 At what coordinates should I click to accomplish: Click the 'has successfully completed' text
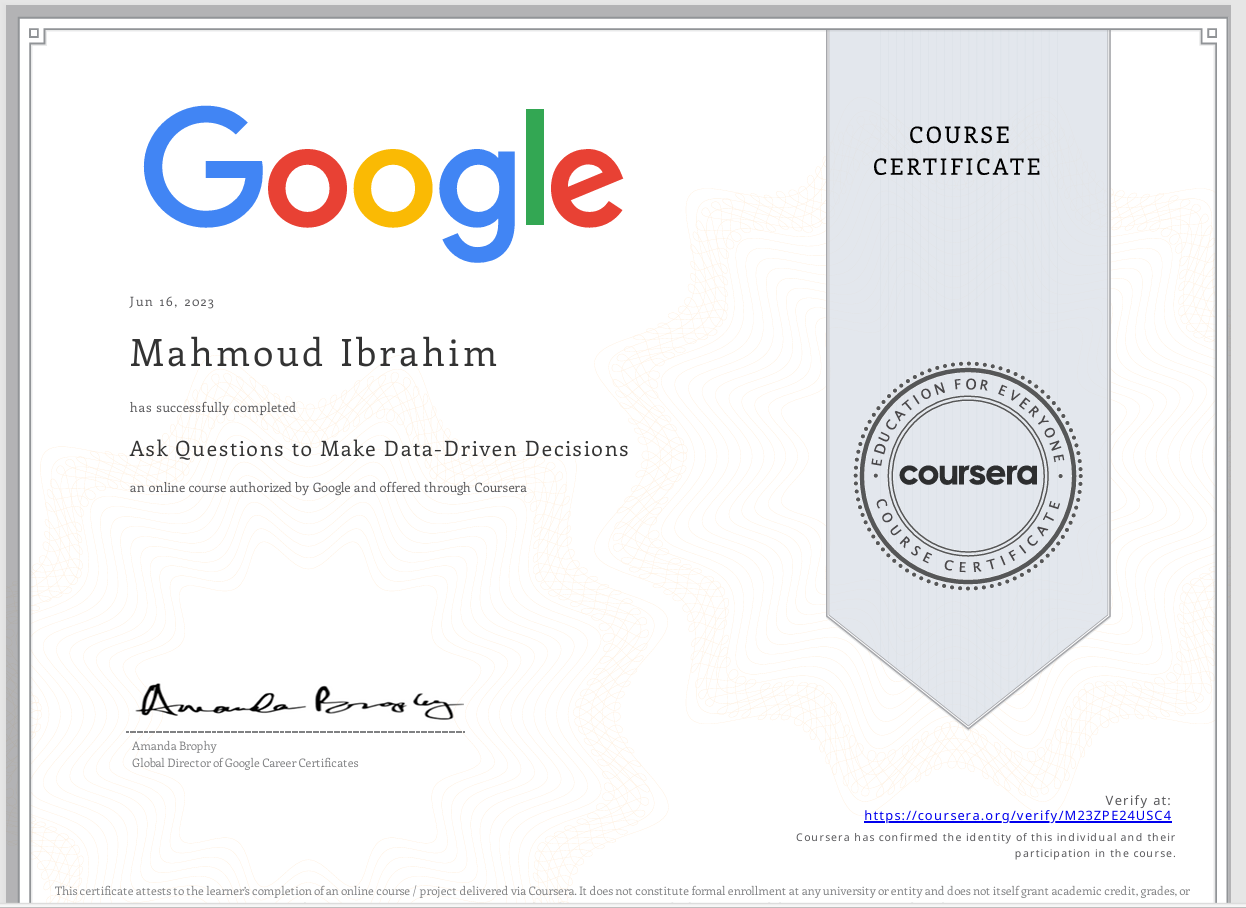(213, 408)
